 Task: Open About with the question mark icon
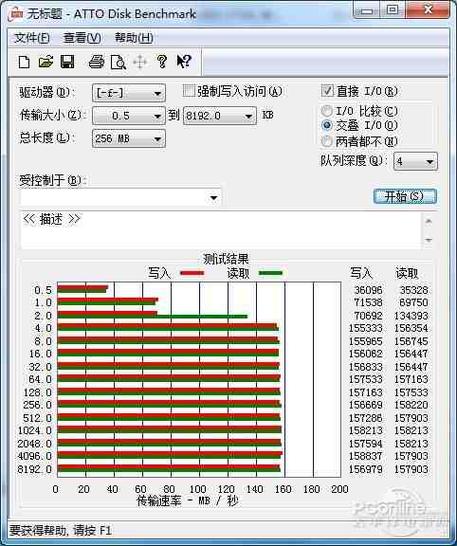[x=162, y=62]
